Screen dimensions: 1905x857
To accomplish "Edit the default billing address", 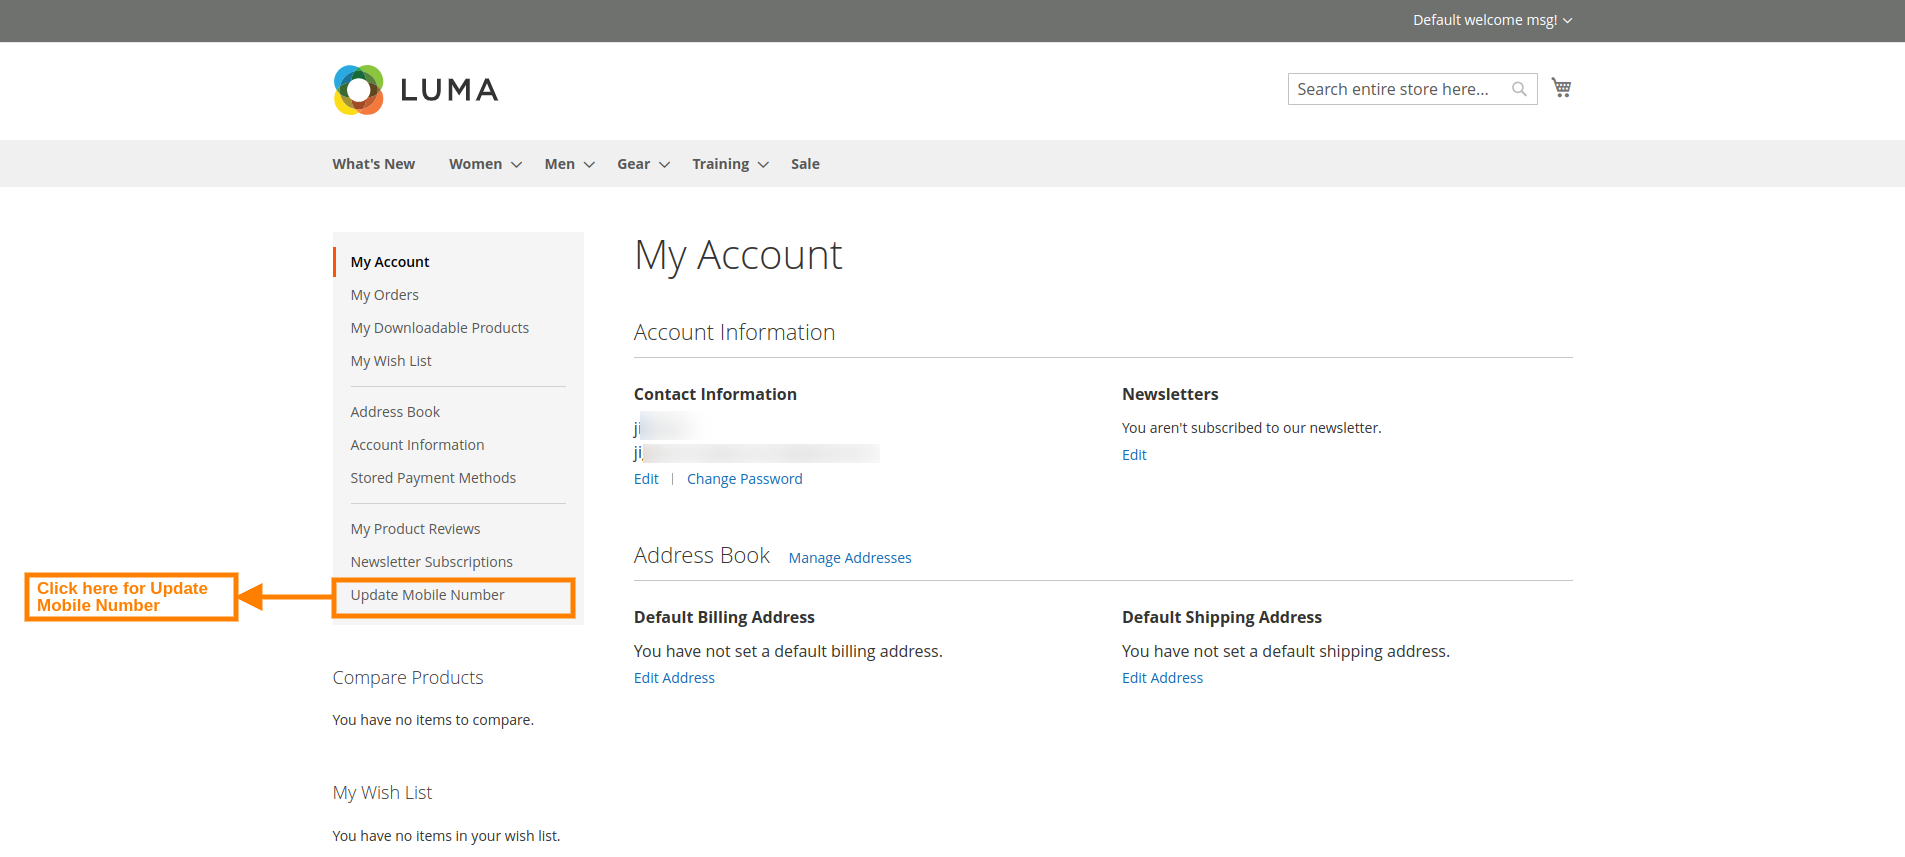I will tap(674, 678).
